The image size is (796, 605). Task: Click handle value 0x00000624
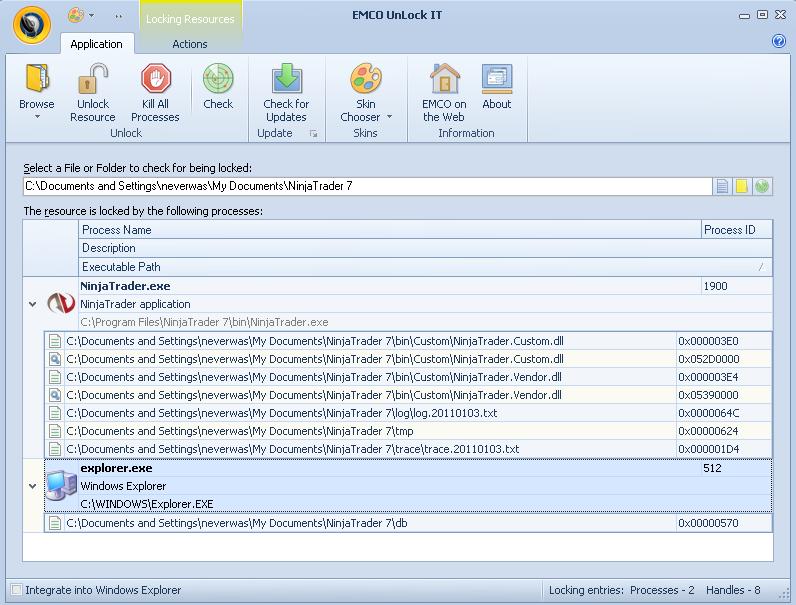tap(708, 431)
